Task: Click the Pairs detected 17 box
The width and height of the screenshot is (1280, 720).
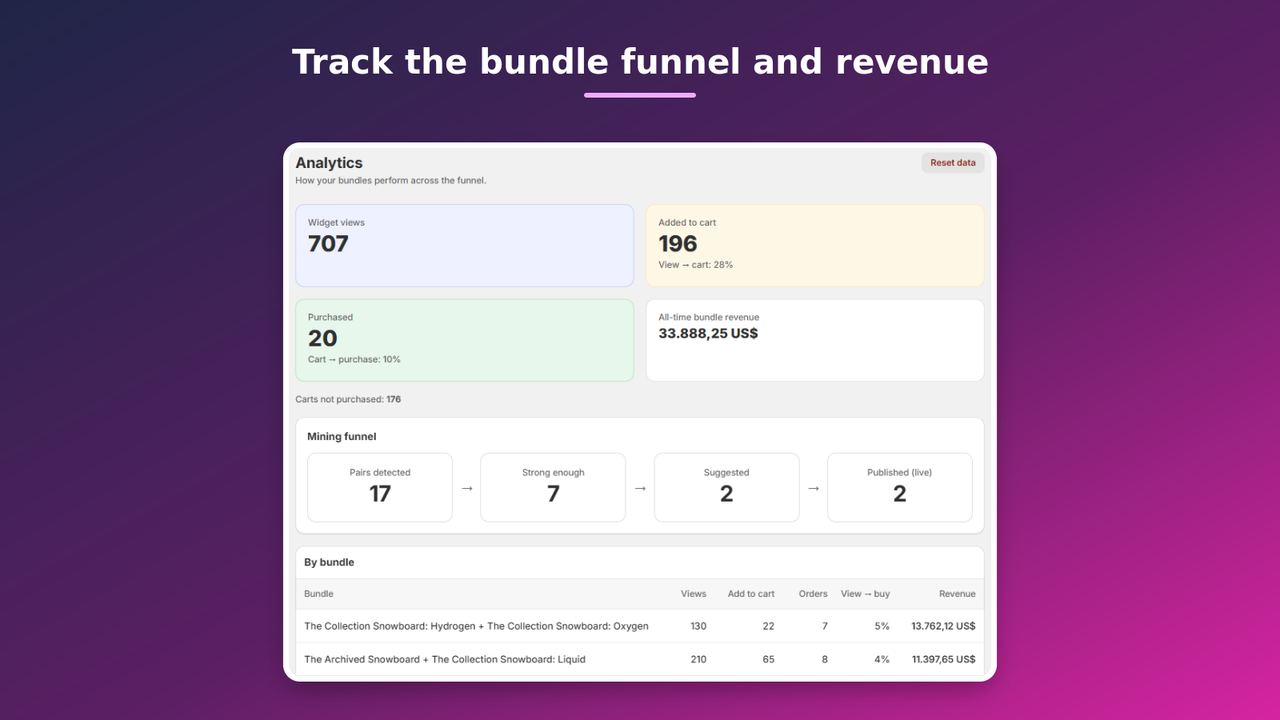Action: point(380,487)
